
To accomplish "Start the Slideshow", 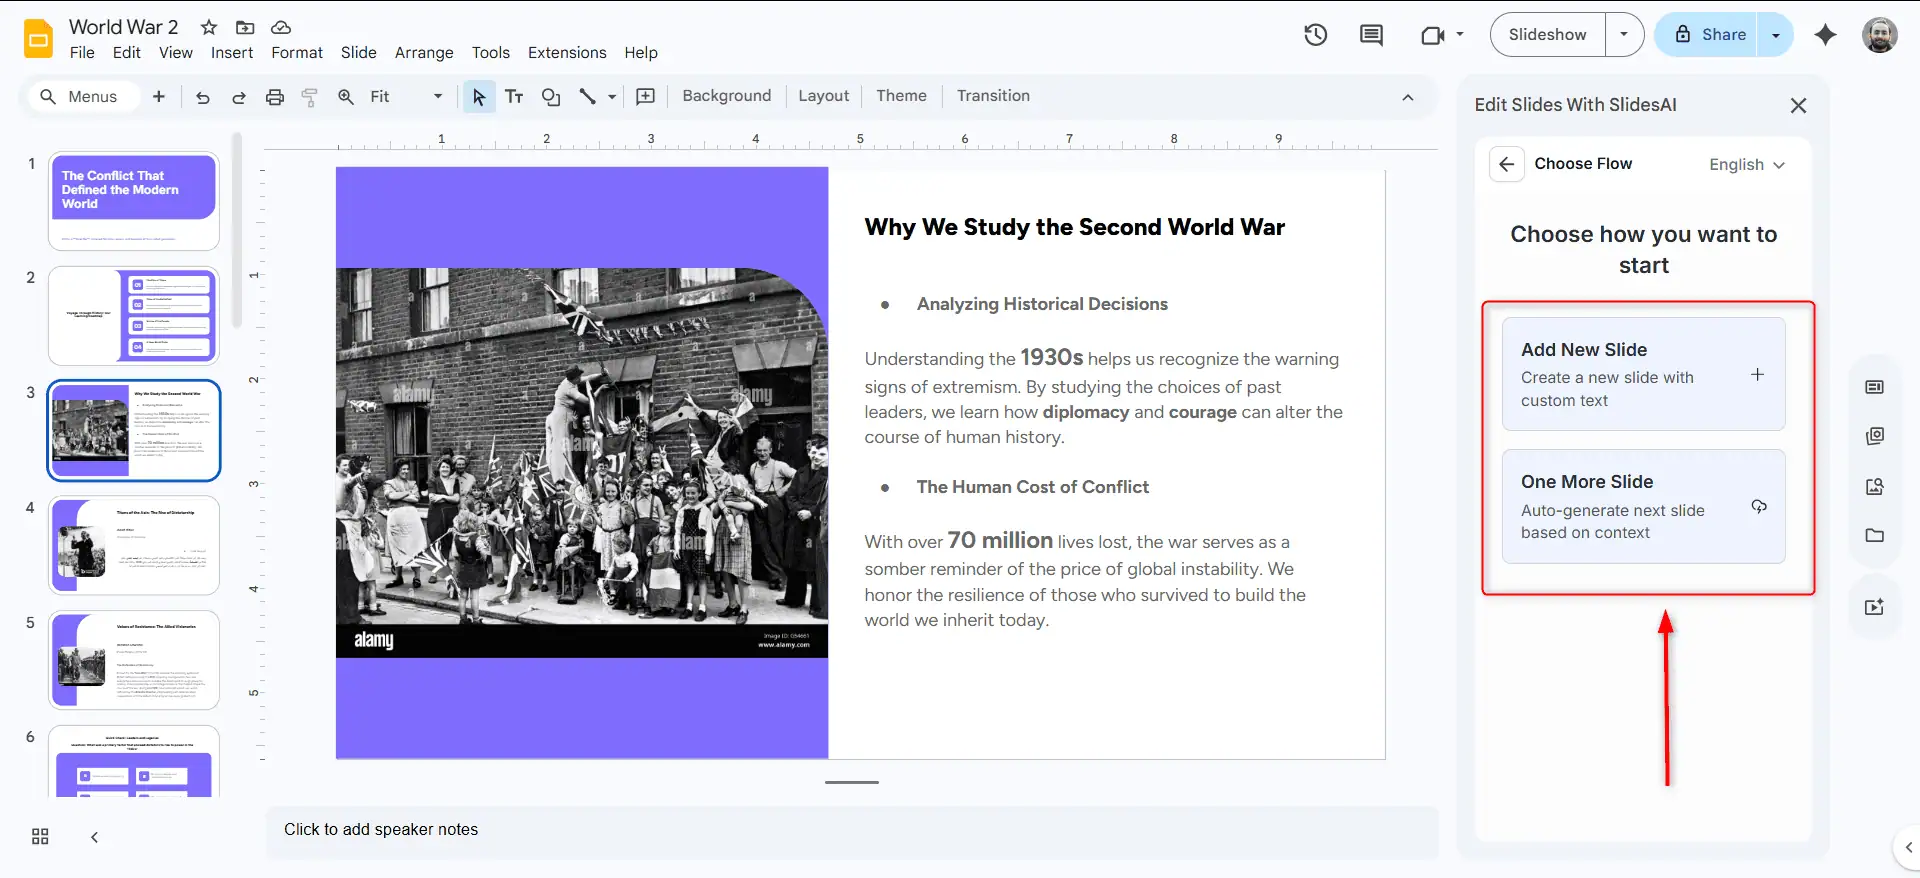I will click(x=1547, y=35).
